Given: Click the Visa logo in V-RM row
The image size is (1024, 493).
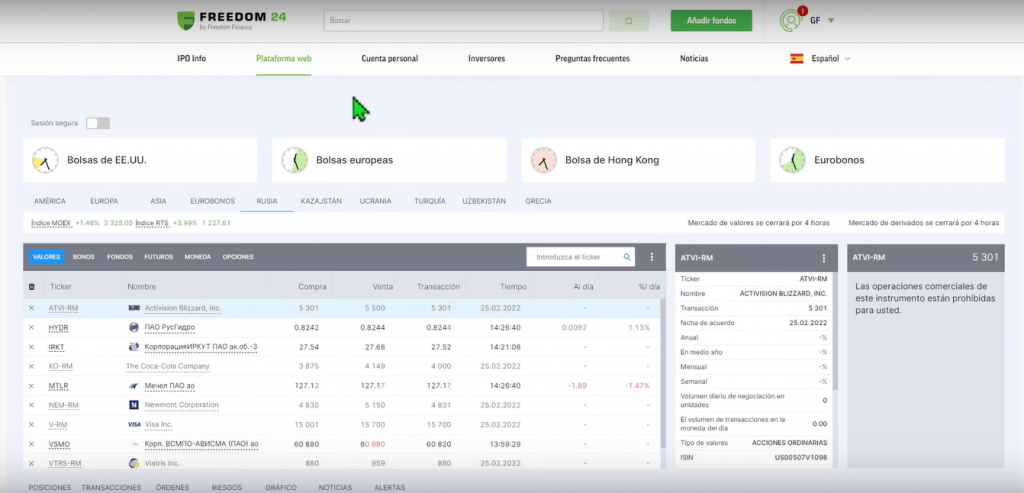Looking at the screenshot, I should pos(134,424).
